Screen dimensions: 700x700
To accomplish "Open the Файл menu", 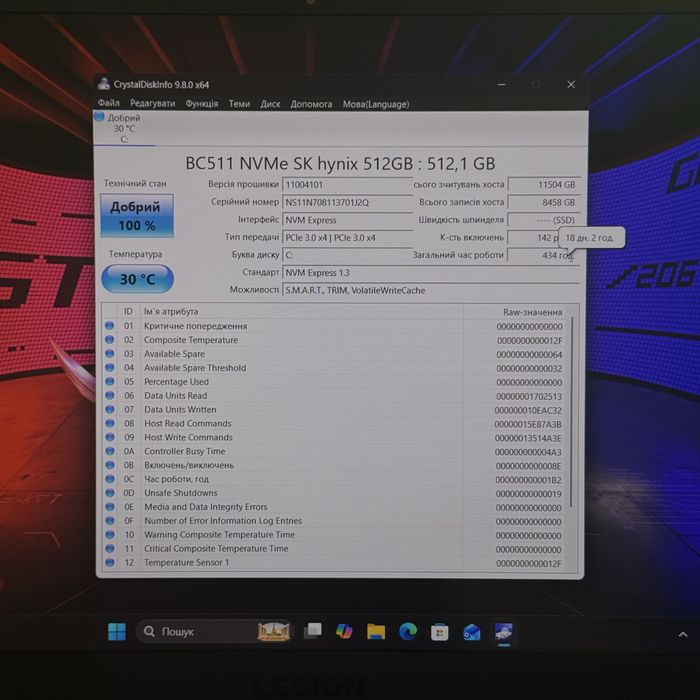I will click(x=108, y=103).
